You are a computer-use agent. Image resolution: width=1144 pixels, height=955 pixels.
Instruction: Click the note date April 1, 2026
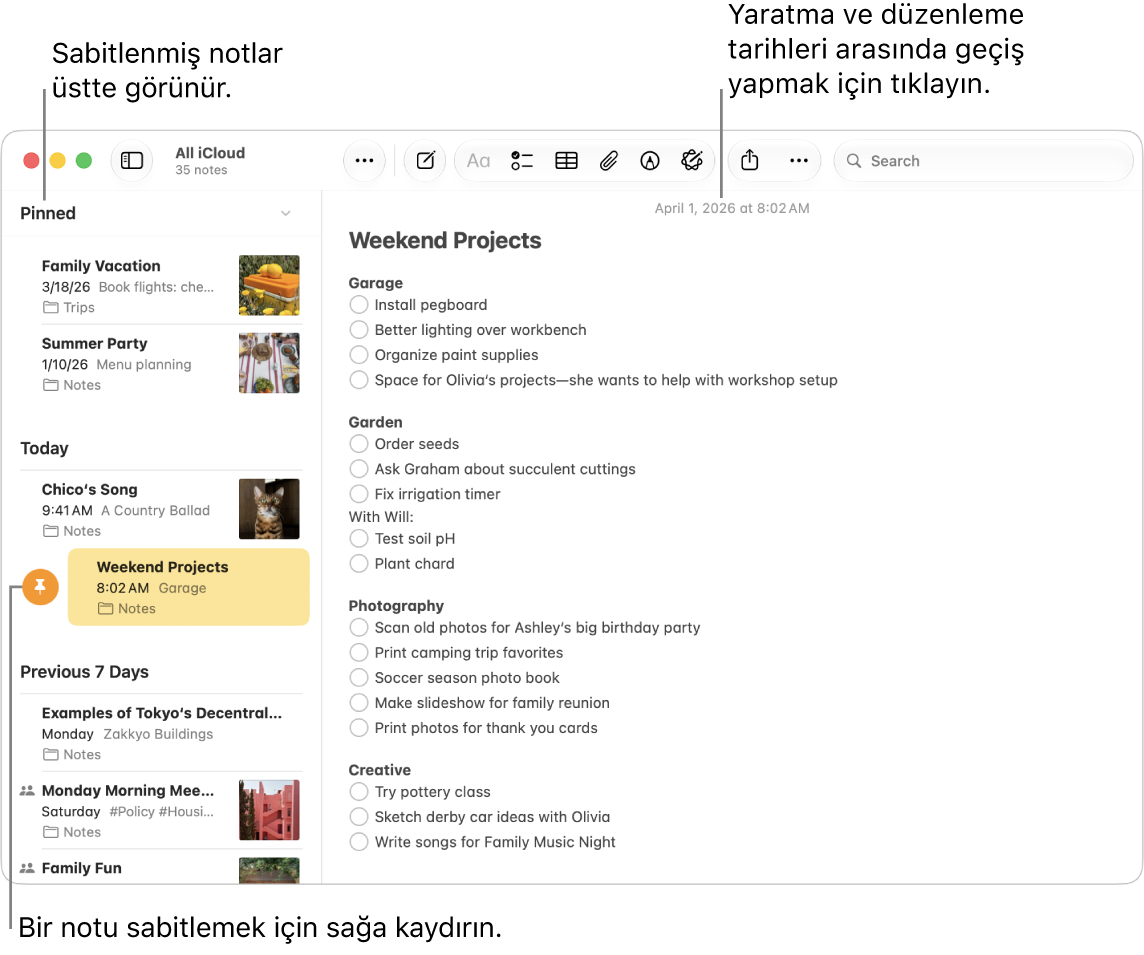coord(732,208)
